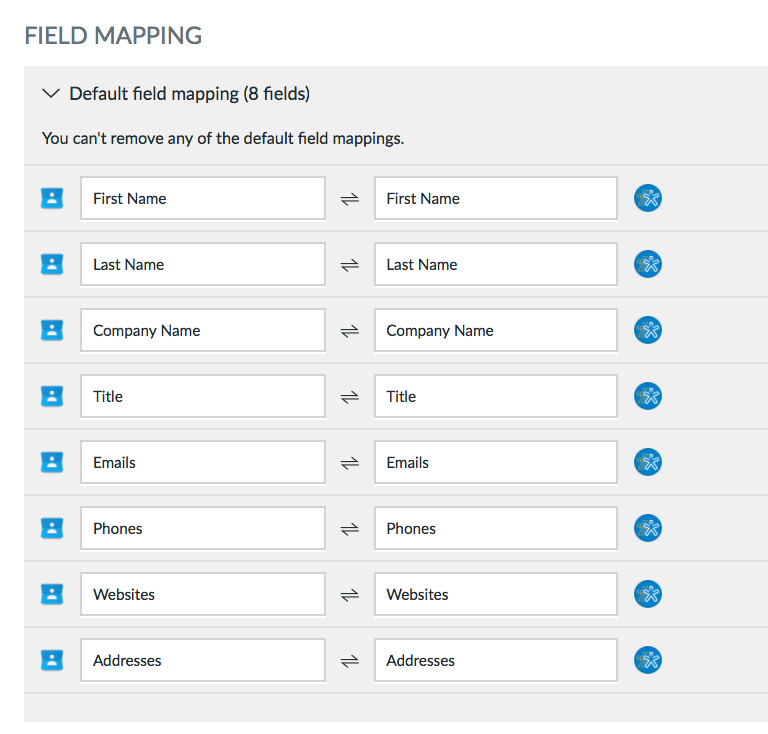This screenshot has width=768, height=734.
Task: Click the blue app icon in Phones row
Action: (x=648, y=528)
